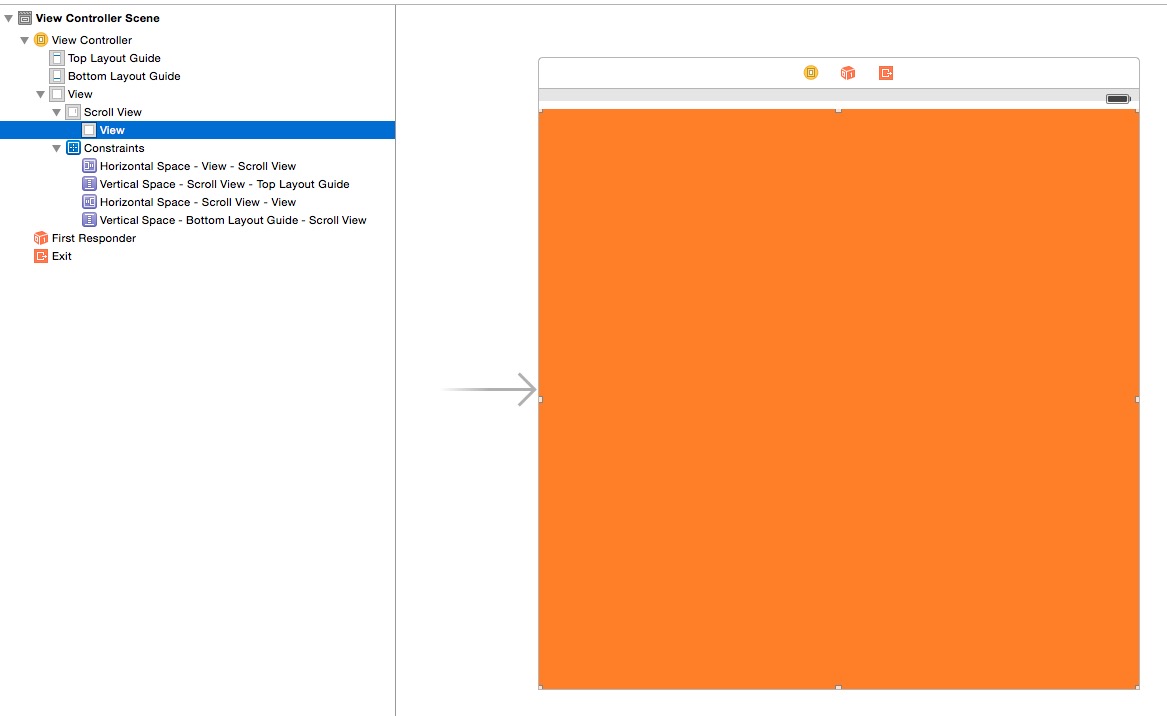Click the Bottom Layout Guide icon

(57, 76)
